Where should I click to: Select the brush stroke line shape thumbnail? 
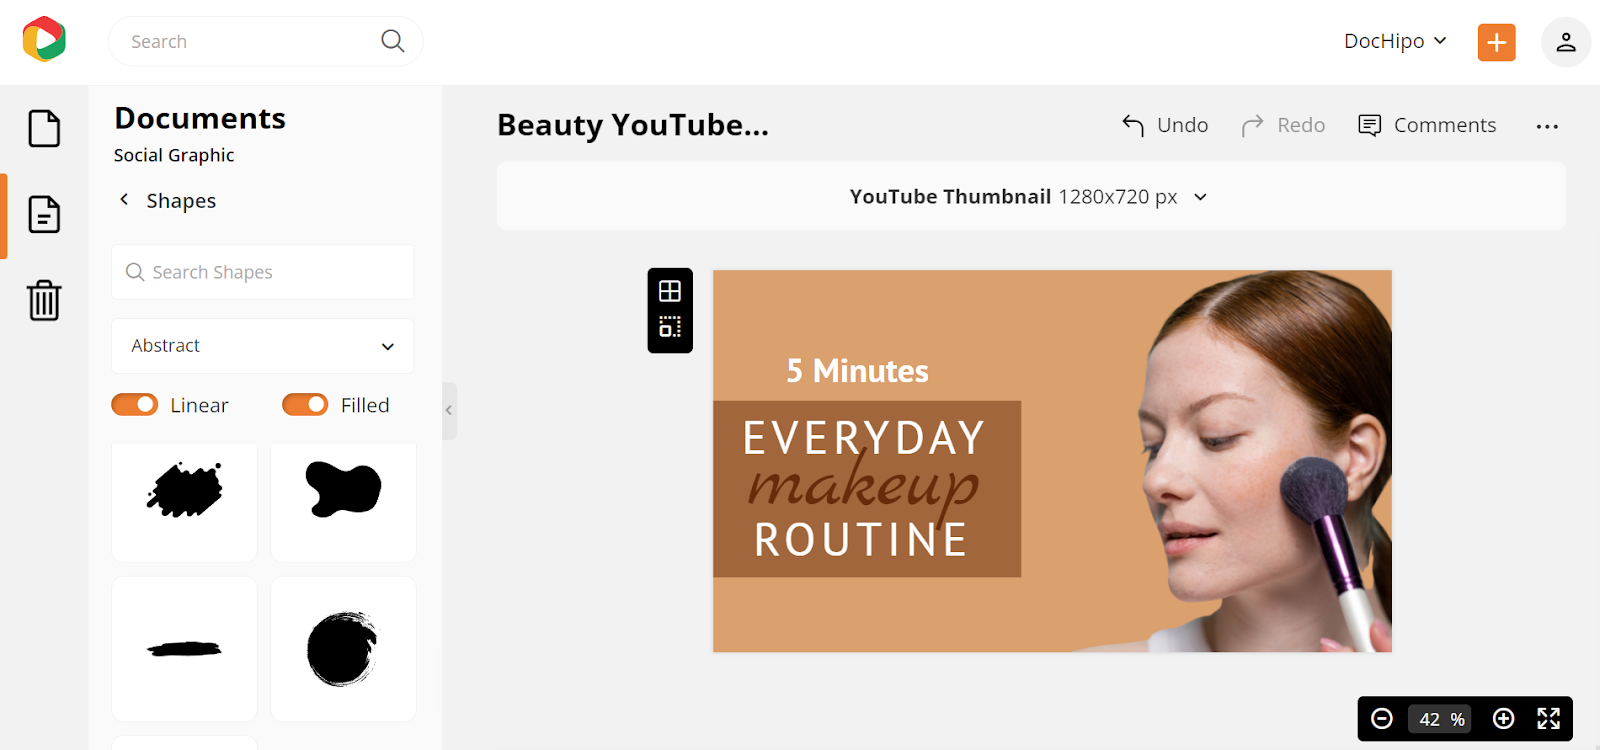[185, 649]
